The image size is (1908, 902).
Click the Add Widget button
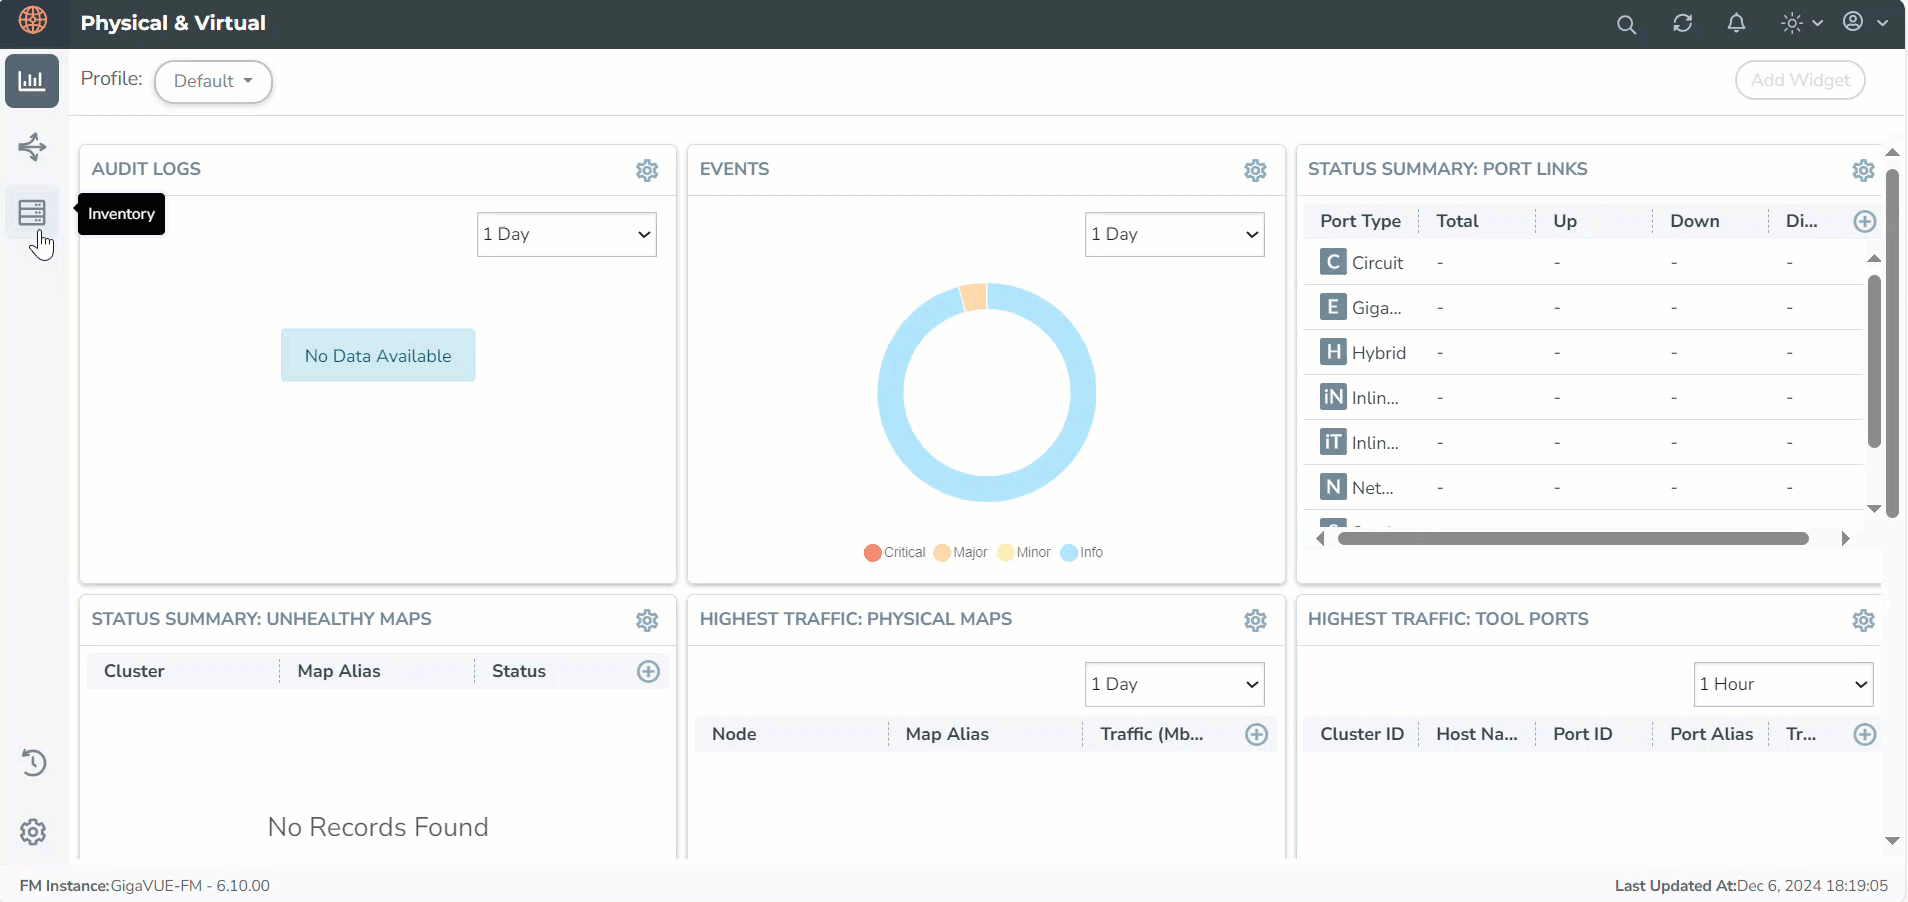pyautogui.click(x=1799, y=80)
